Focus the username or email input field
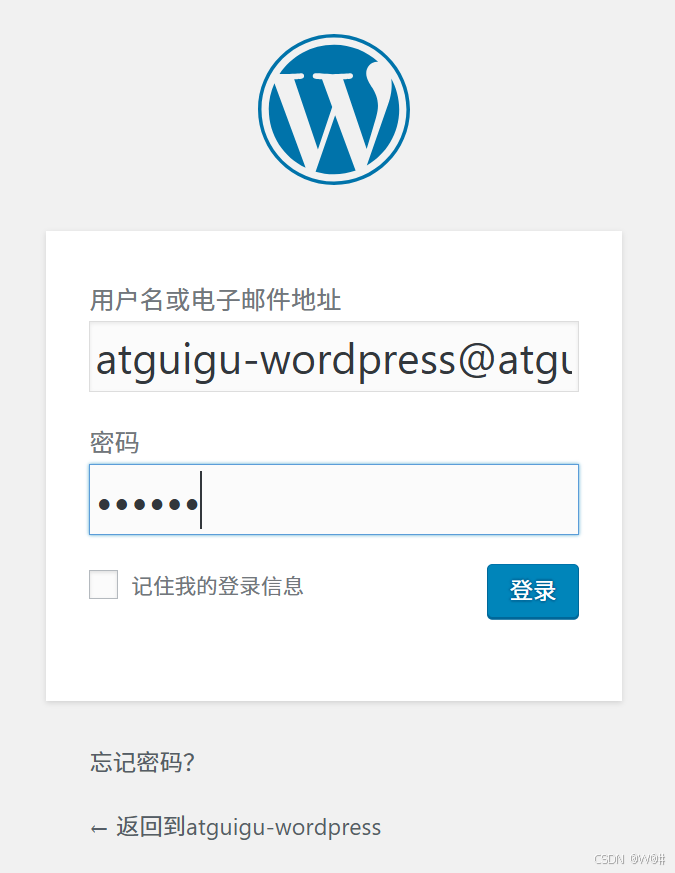 point(334,356)
